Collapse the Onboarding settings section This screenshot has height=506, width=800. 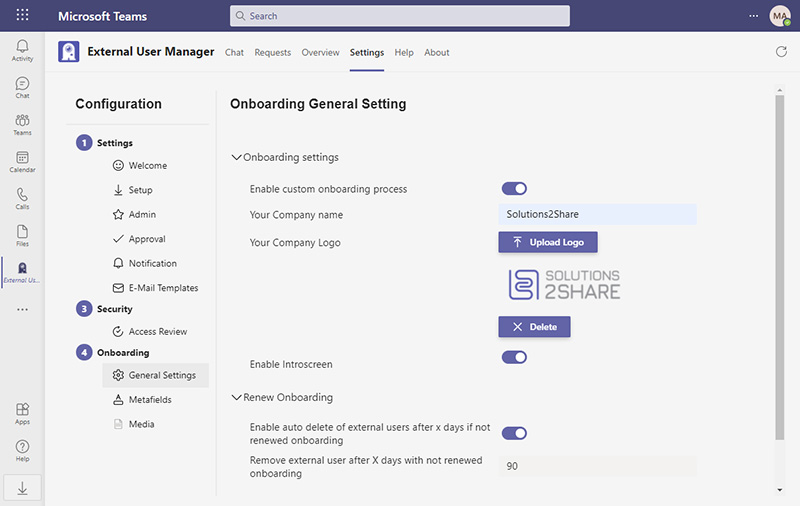point(285,157)
